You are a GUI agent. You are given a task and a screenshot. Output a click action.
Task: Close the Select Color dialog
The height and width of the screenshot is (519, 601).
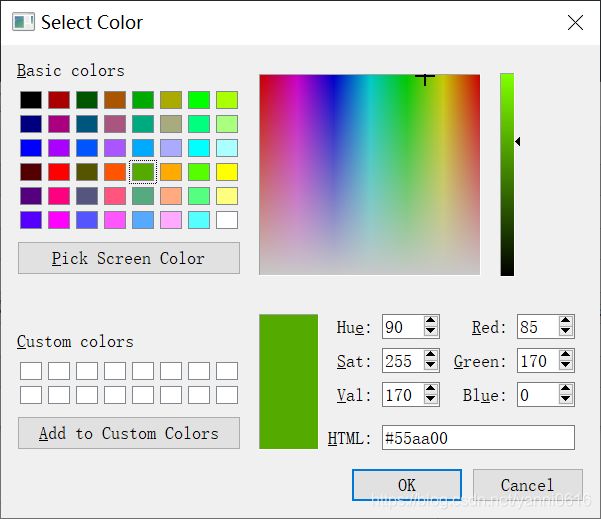[575, 23]
